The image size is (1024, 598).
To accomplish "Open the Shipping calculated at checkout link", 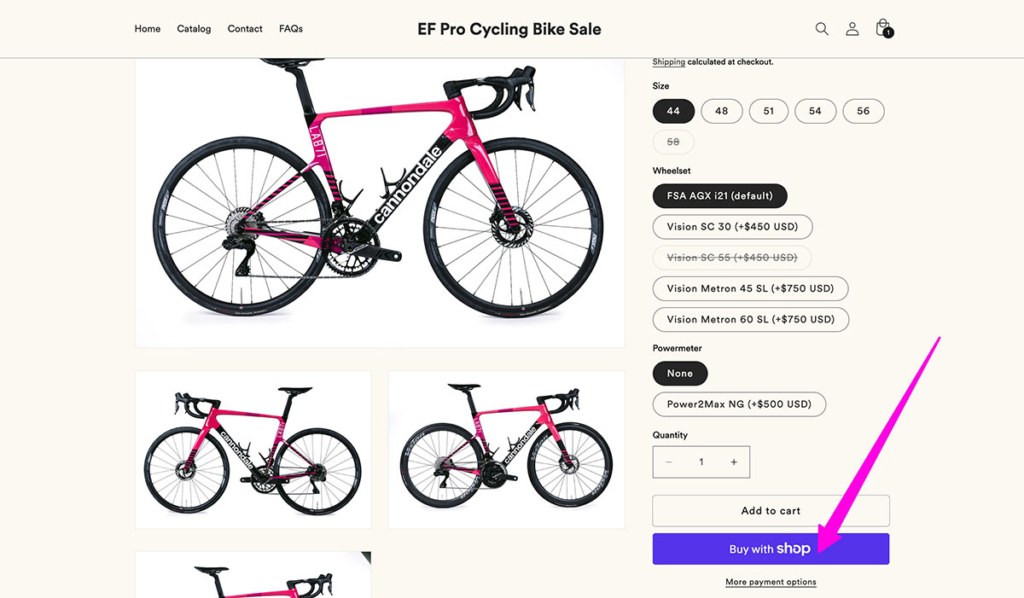I will (x=669, y=61).
